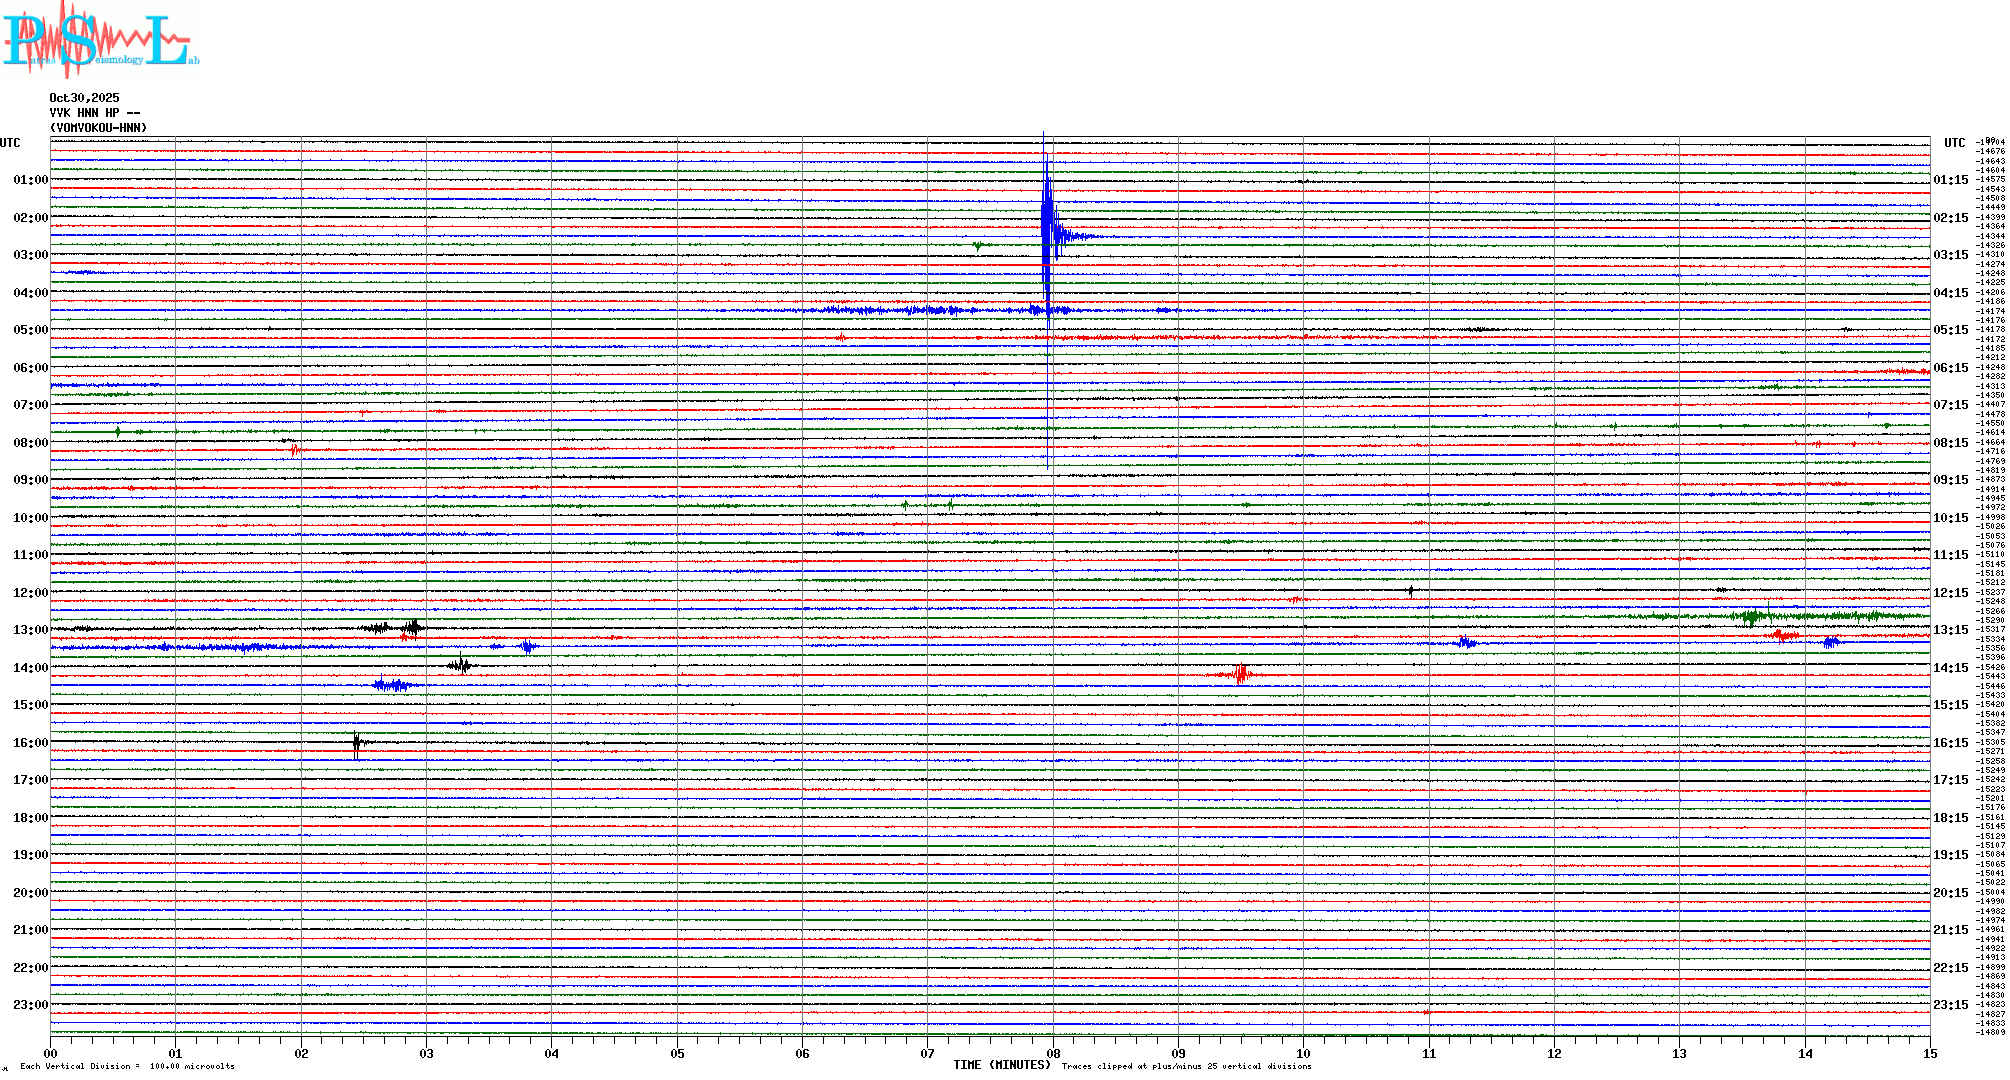Click the 12:15 label on right side
The height and width of the screenshot is (1080, 2010).
click(x=1950, y=593)
